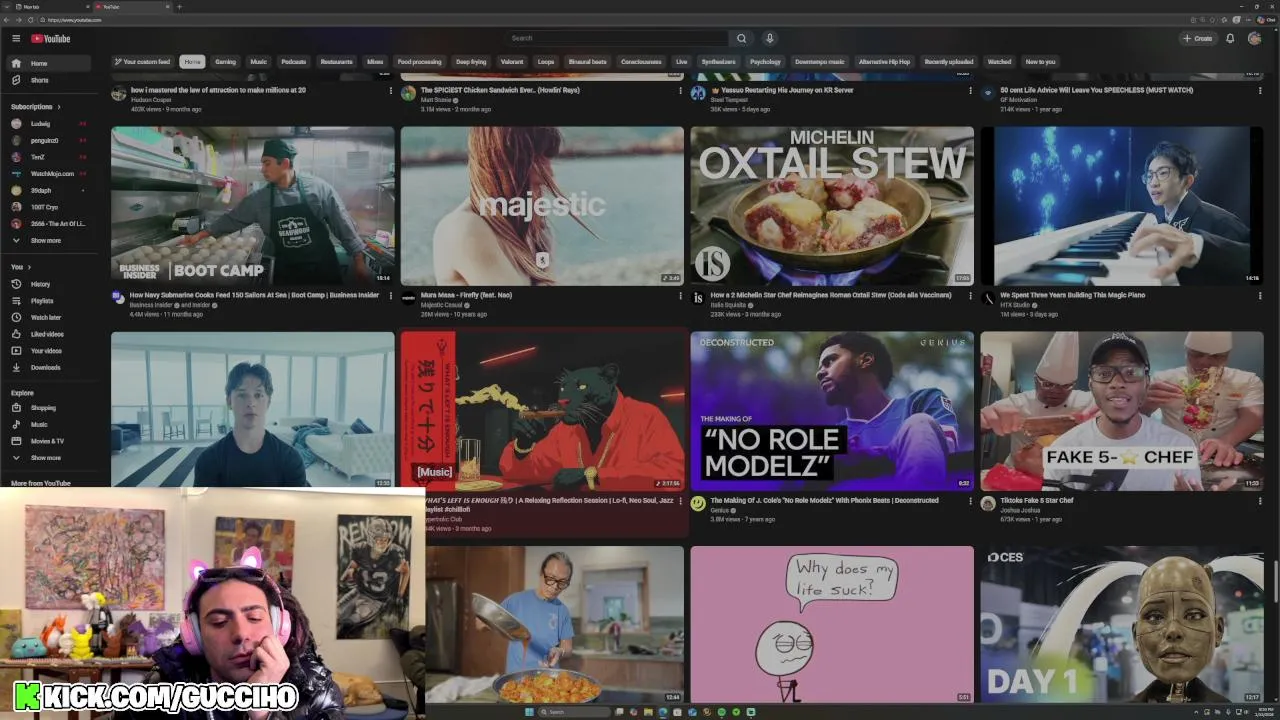Open the Ludwig subscription channel

pyautogui.click(x=49, y=124)
